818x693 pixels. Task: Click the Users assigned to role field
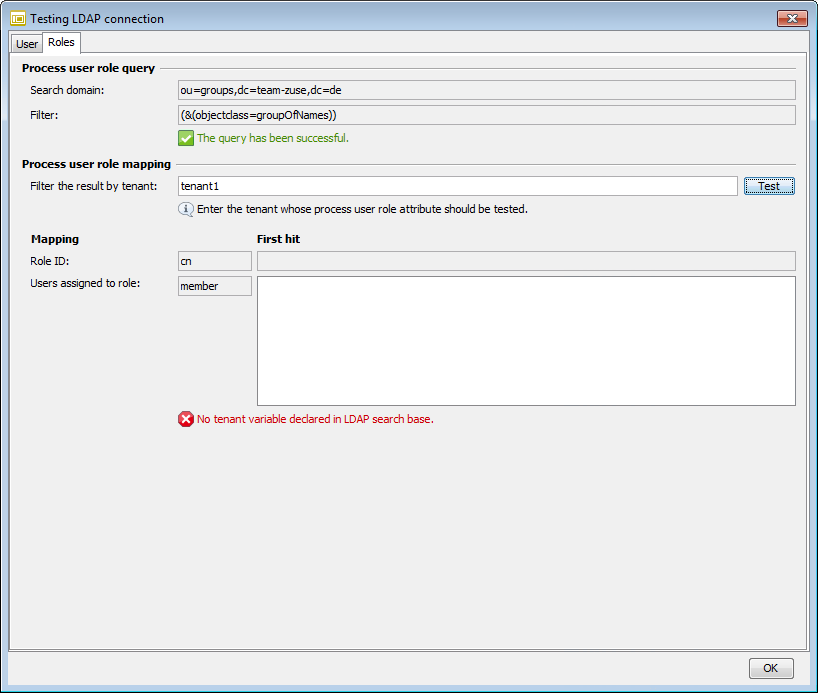click(x=214, y=283)
